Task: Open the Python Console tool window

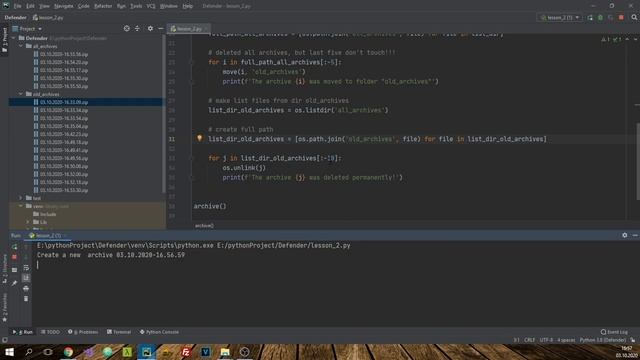Action: tap(159, 332)
